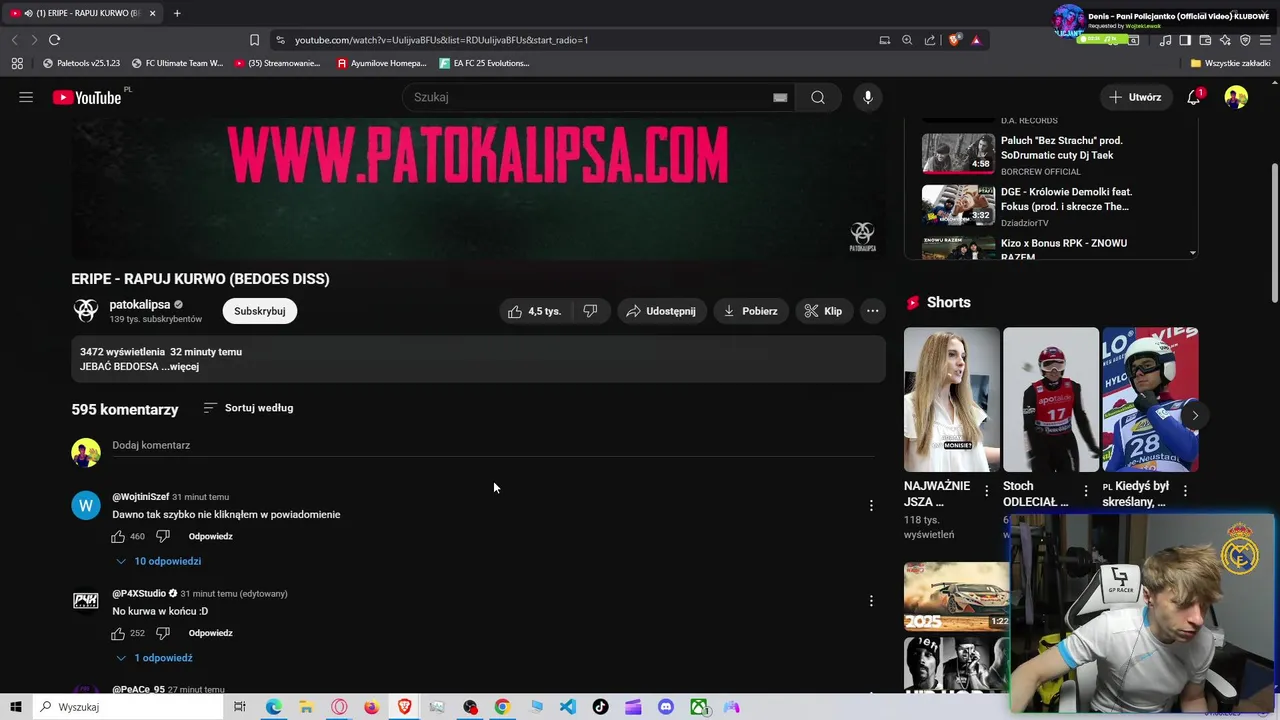Viewport: 1280px width, 720px height.
Task: Open the patokalipsa channel name link
Action: pos(140,304)
